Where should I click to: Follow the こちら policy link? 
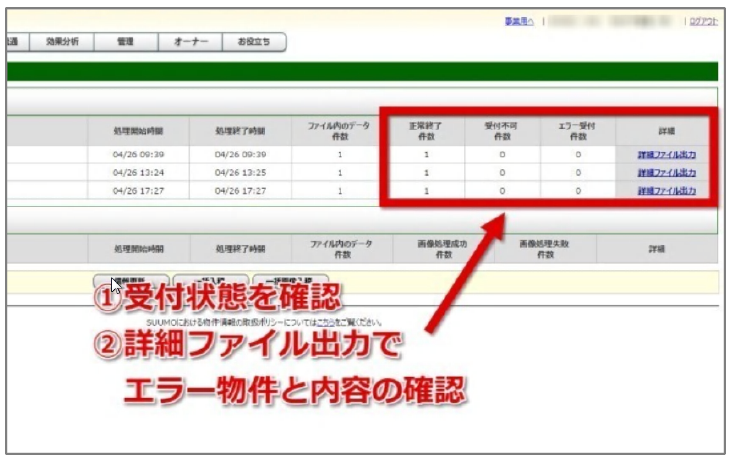(325, 322)
